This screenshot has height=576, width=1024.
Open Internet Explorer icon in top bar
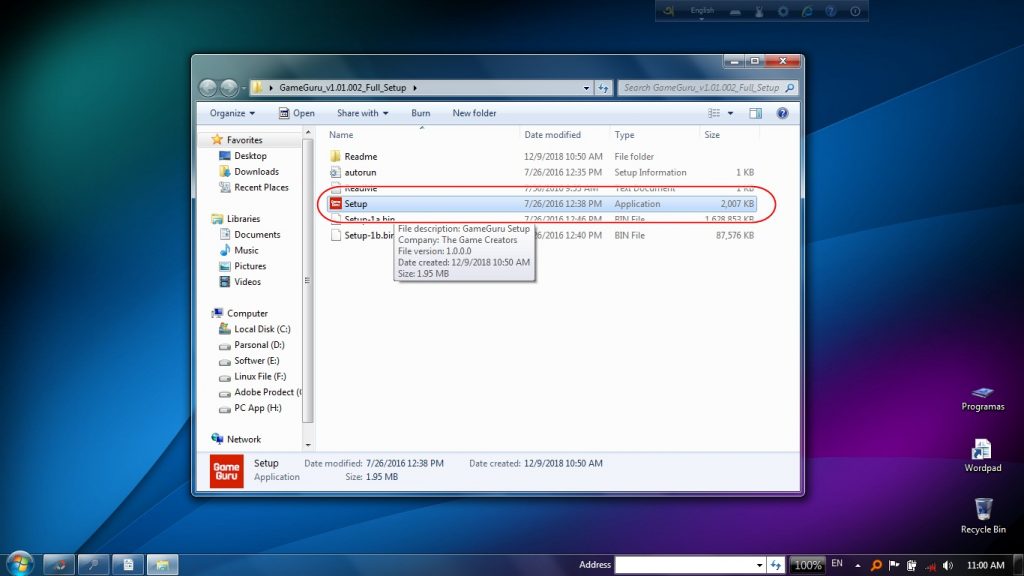807,11
